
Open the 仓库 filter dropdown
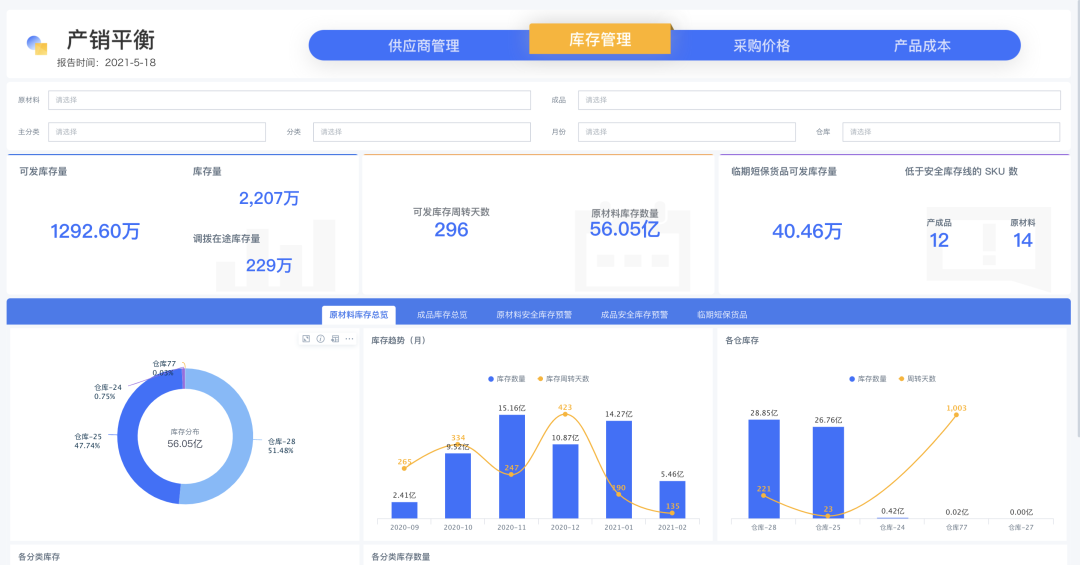click(951, 132)
